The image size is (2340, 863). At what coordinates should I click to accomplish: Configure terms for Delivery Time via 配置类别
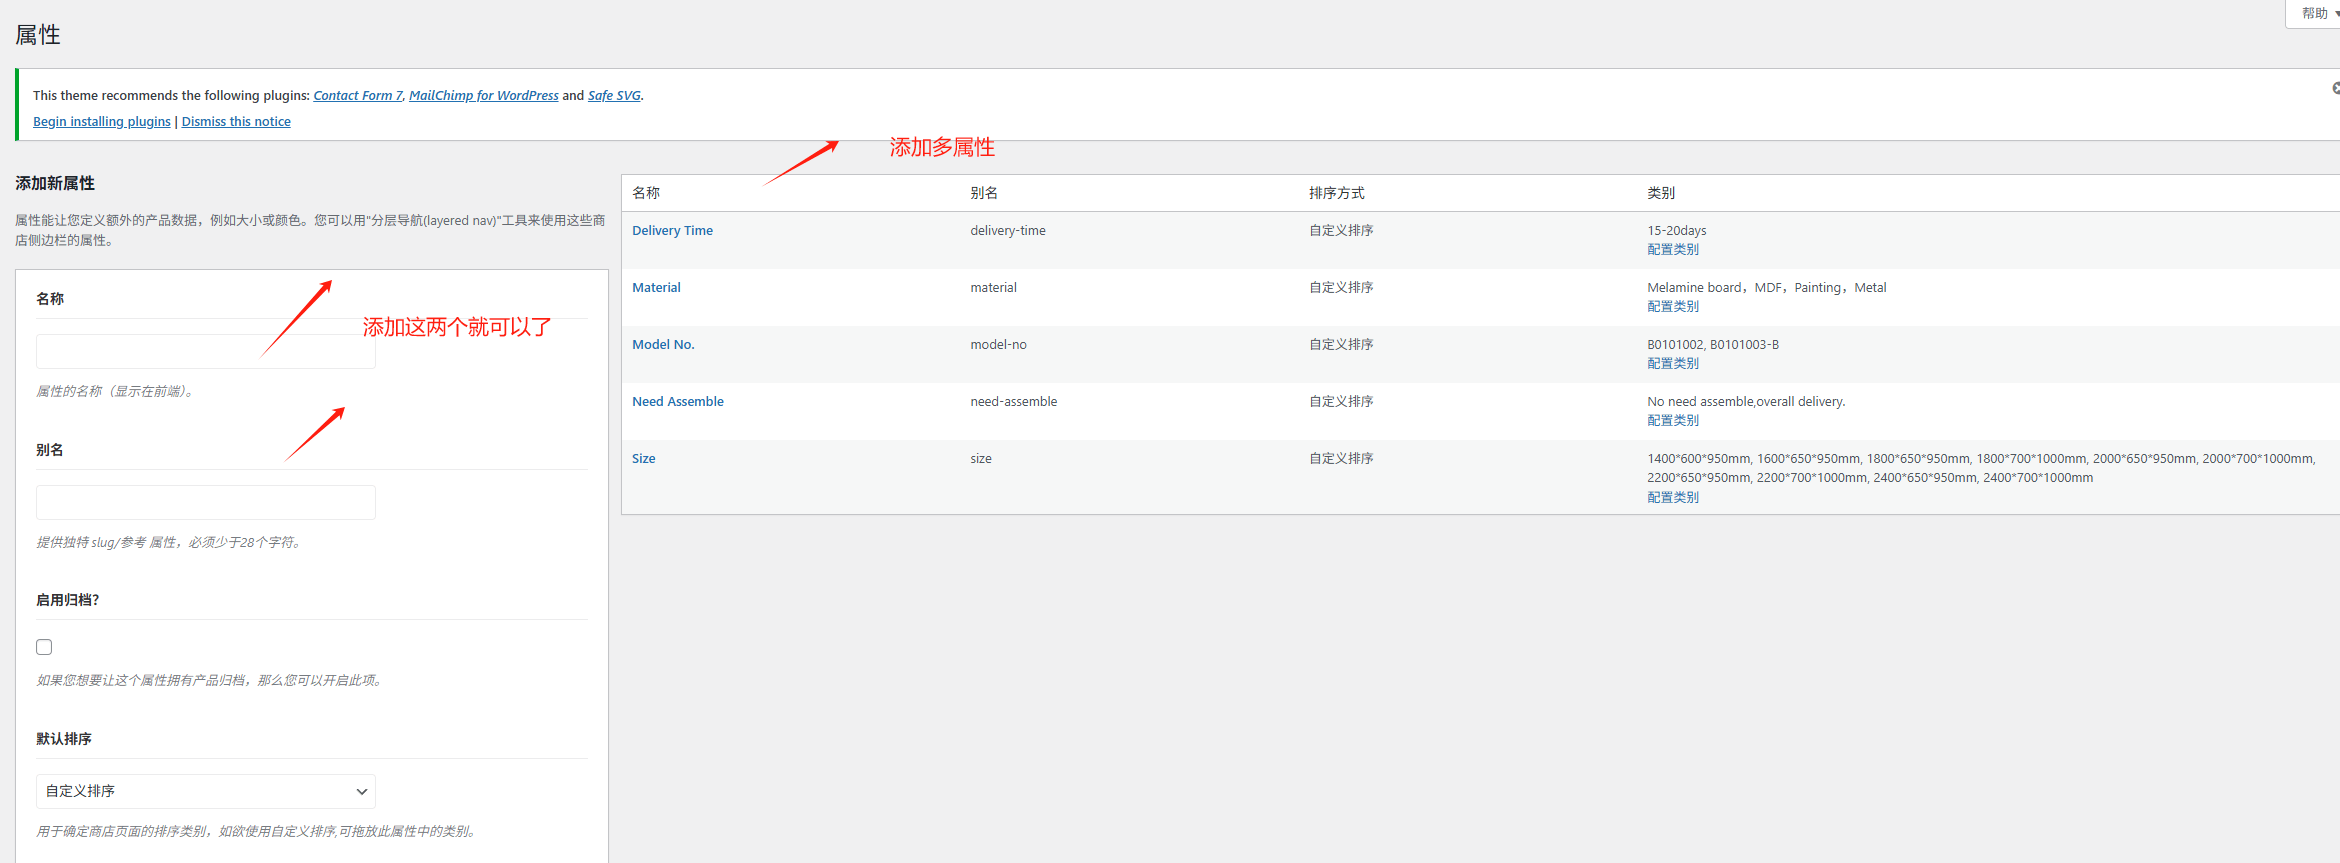[x=1672, y=250]
